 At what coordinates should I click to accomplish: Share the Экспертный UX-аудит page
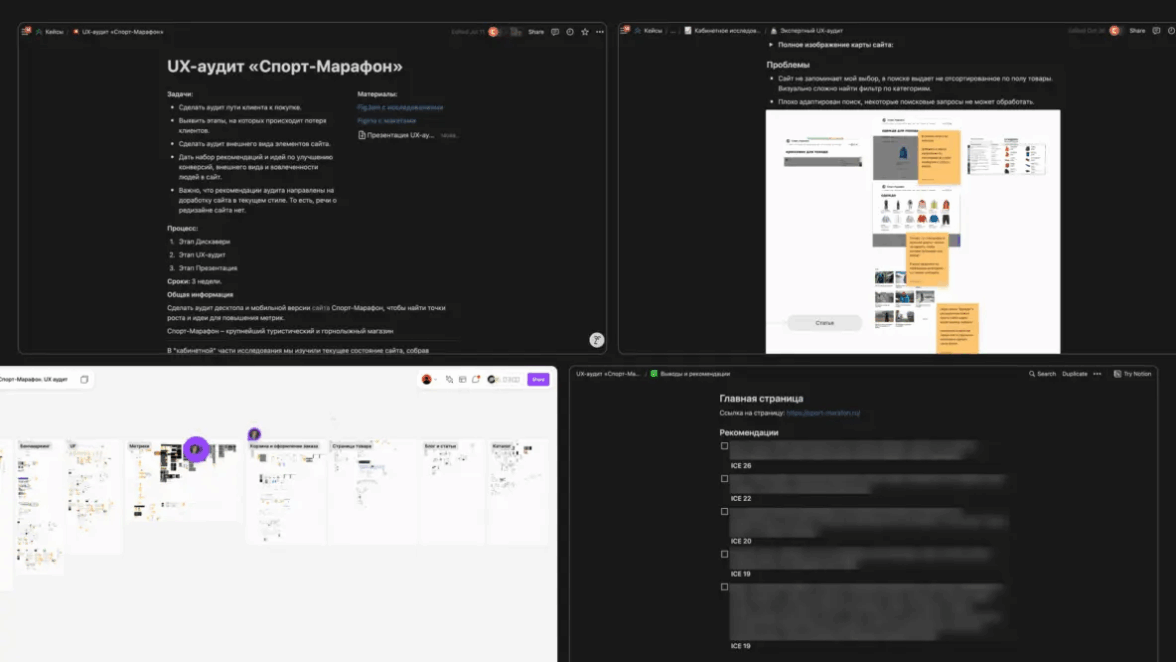click(1137, 31)
